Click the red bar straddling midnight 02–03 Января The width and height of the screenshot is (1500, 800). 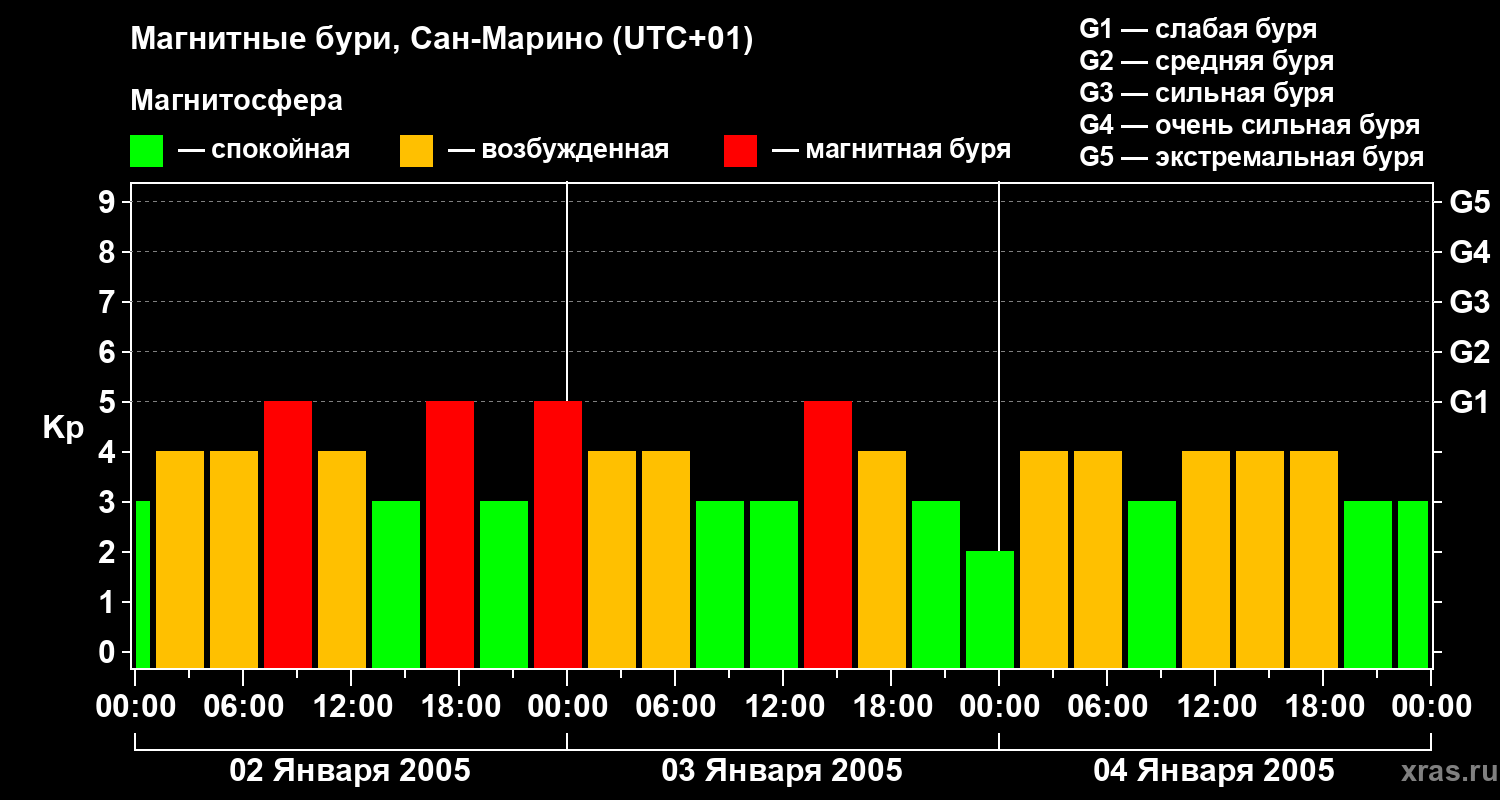pyautogui.click(x=558, y=534)
